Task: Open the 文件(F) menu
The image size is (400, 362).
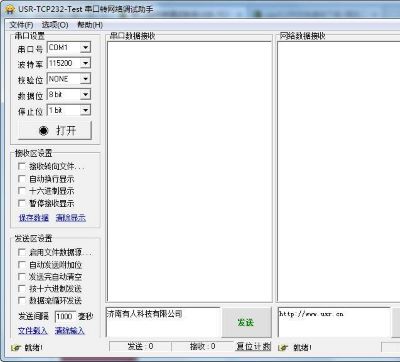Action: [x=21, y=25]
